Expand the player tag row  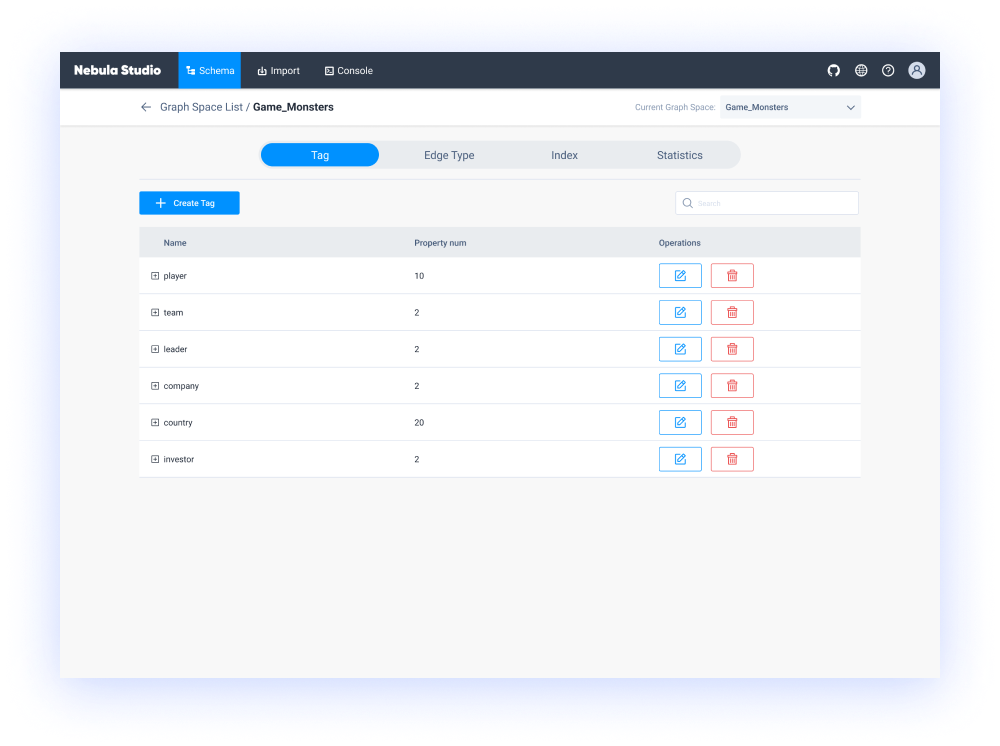coord(154,275)
